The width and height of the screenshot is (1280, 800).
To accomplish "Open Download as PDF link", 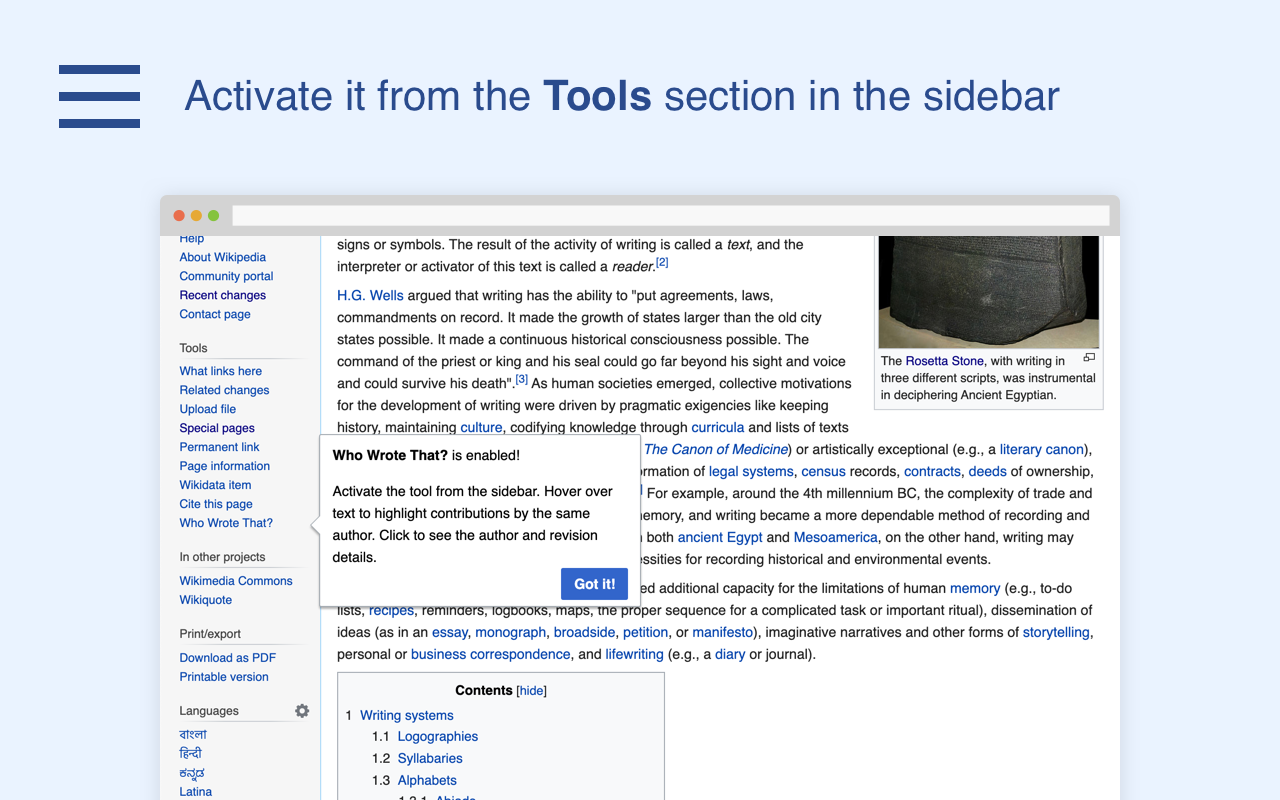I will coord(227,658).
